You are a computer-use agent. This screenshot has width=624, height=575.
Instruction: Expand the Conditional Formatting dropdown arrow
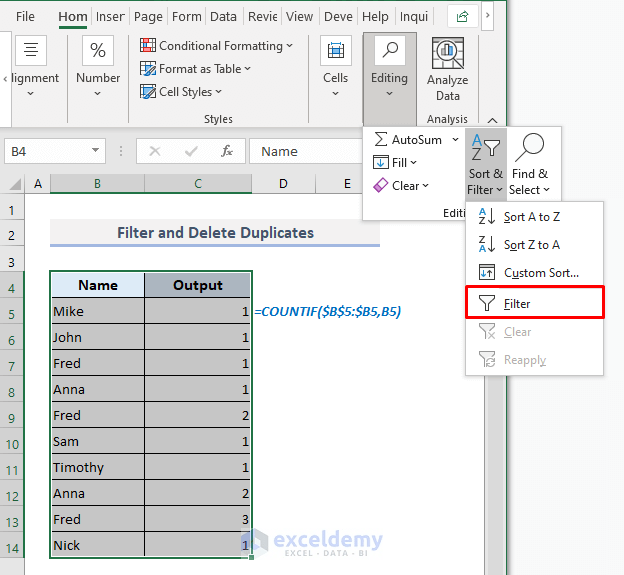pos(289,46)
